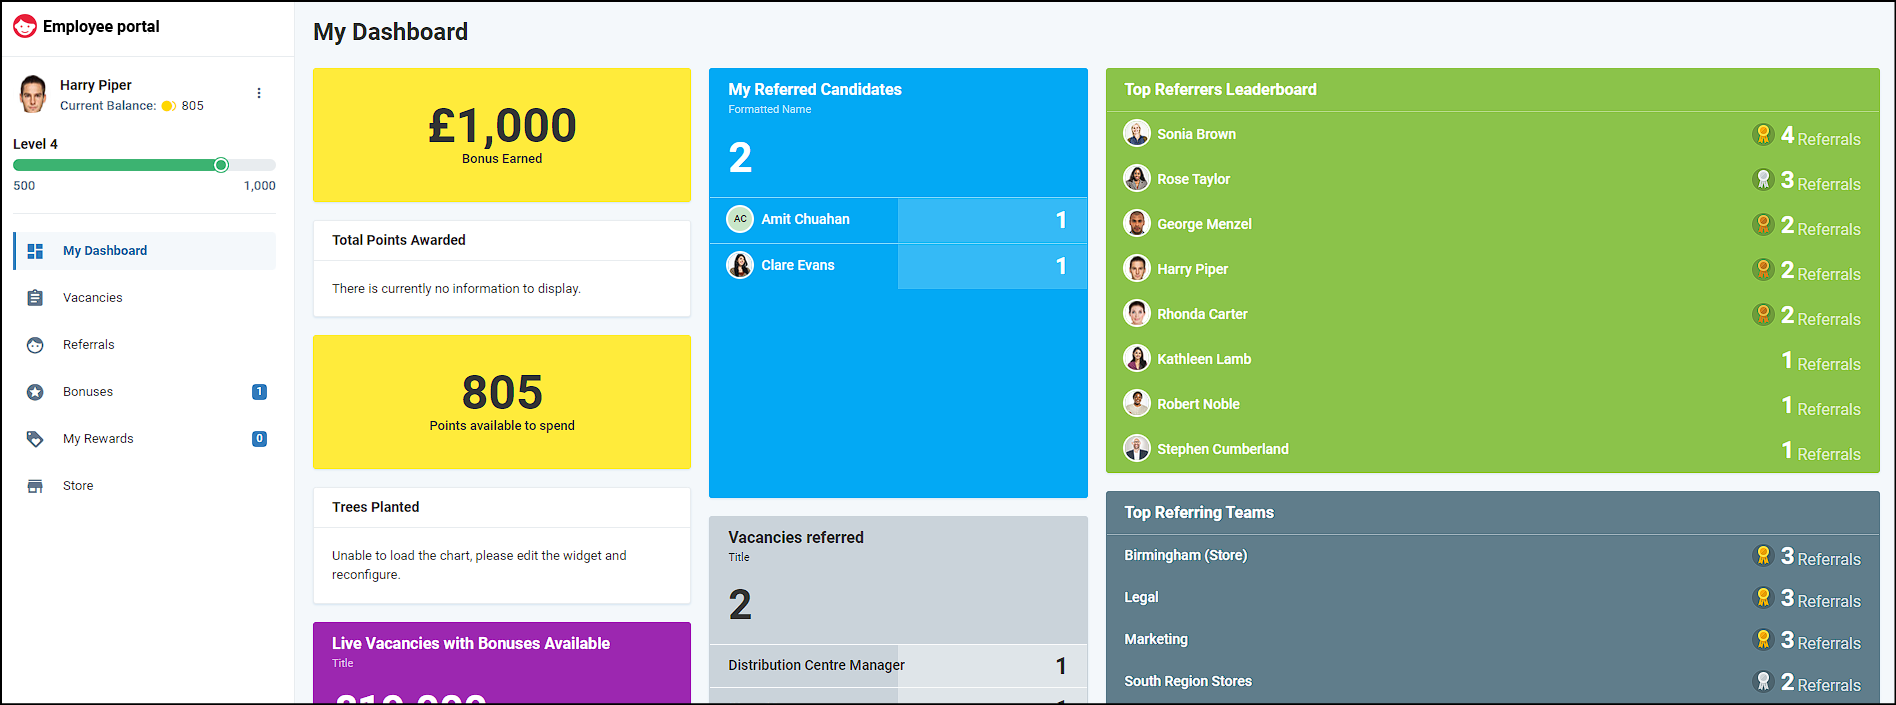Click the Vacancies clipboard icon

coord(35,298)
